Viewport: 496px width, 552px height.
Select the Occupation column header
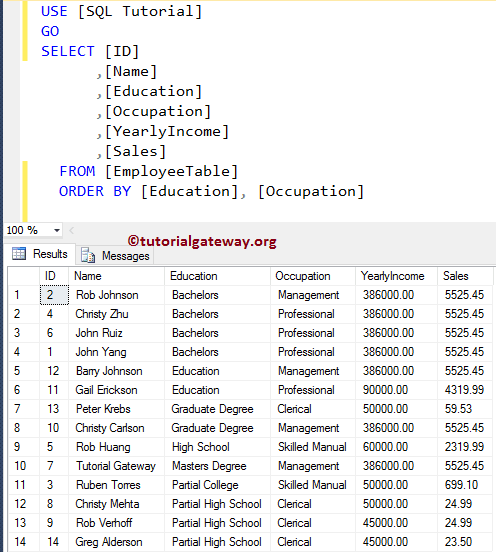click(x=313, y=276)
